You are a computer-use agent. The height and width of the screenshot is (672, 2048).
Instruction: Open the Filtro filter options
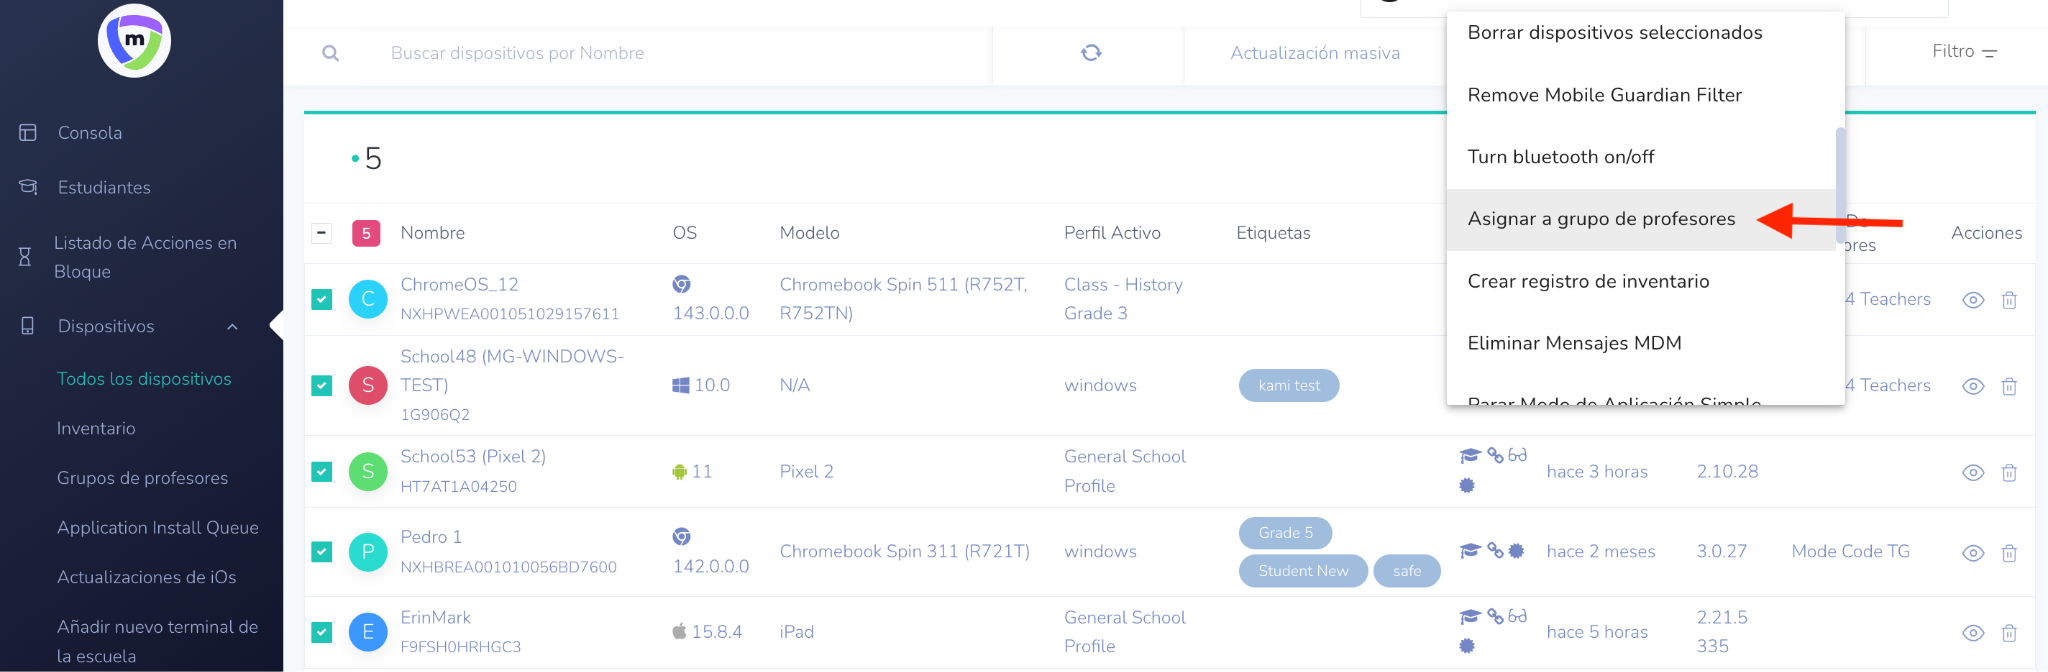pyautogui.click(x=1963, y=52)
